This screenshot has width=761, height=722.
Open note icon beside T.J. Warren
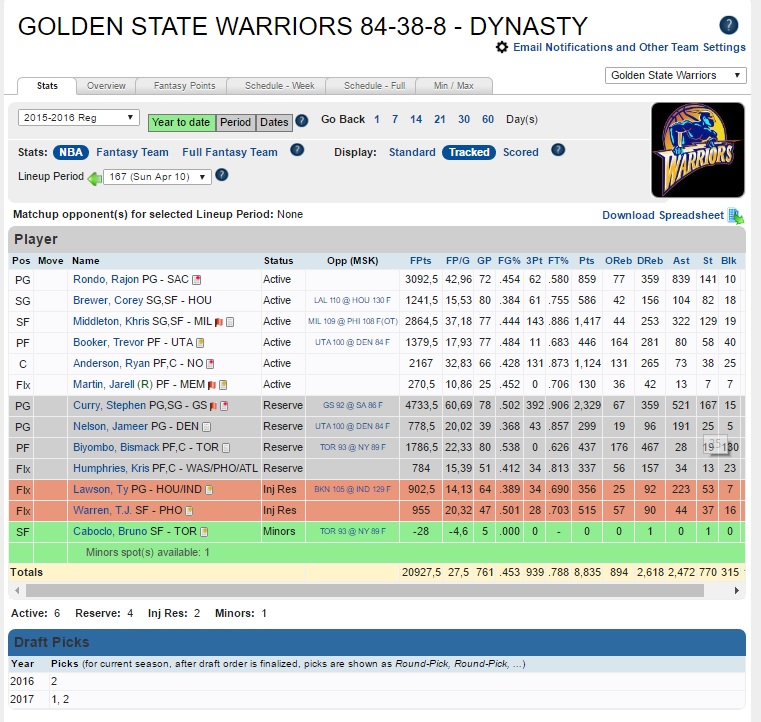[190, 511]
